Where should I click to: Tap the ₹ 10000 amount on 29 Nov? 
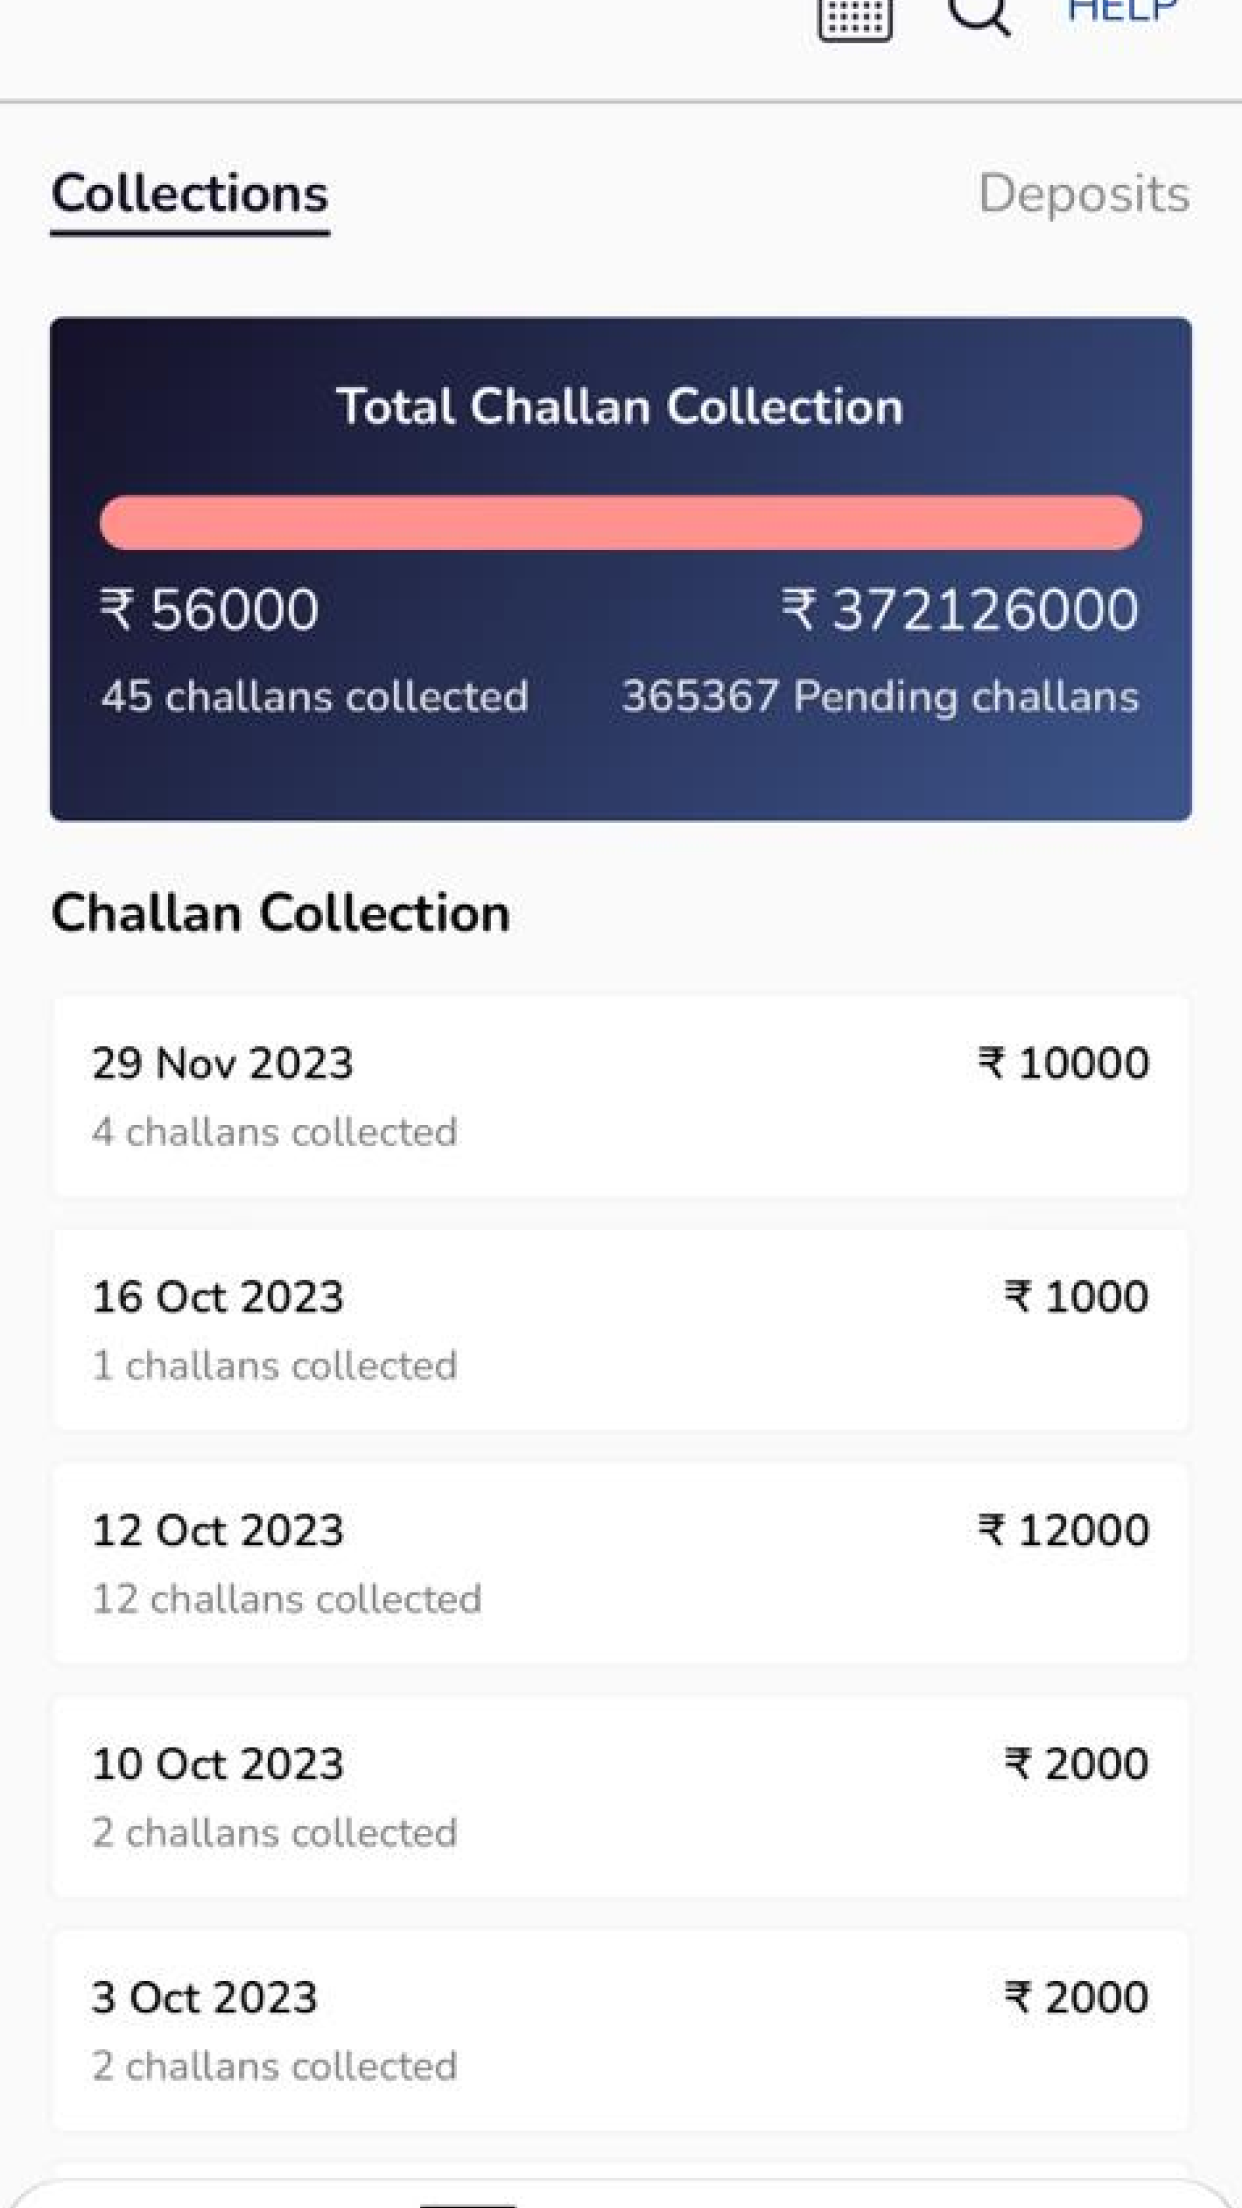click(1063, 1063)
